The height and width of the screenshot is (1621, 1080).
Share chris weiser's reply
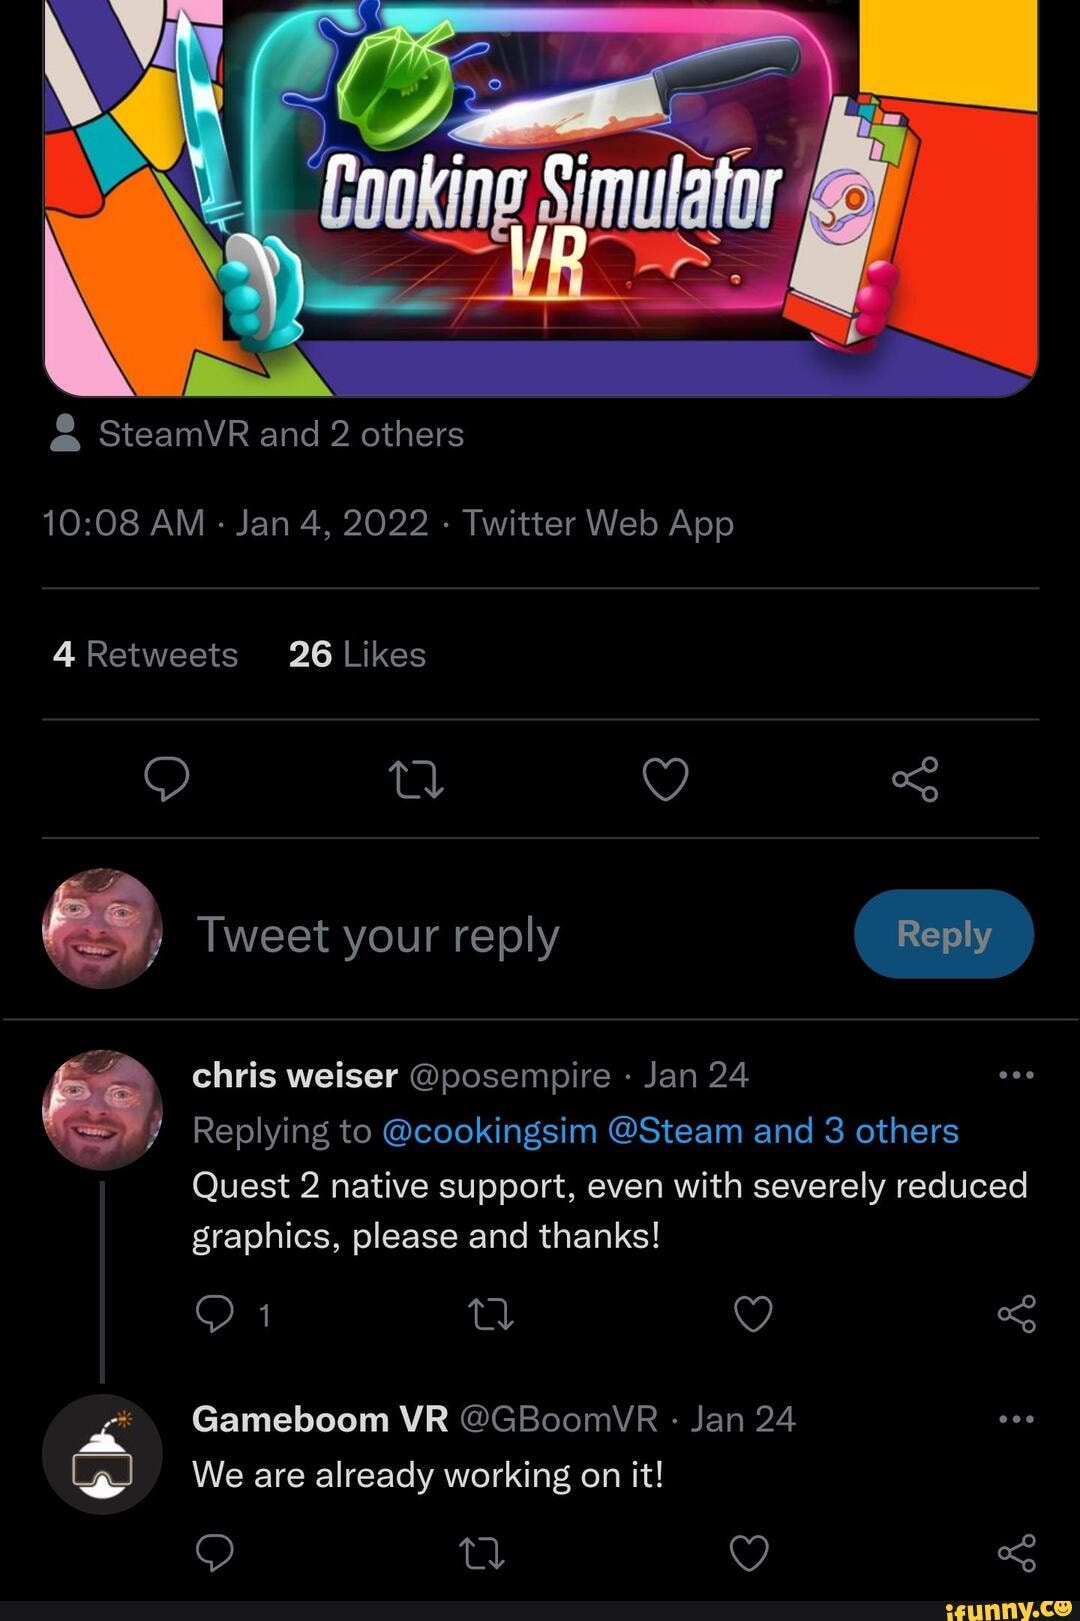pyautogui.click(x=1016, y=1314)
